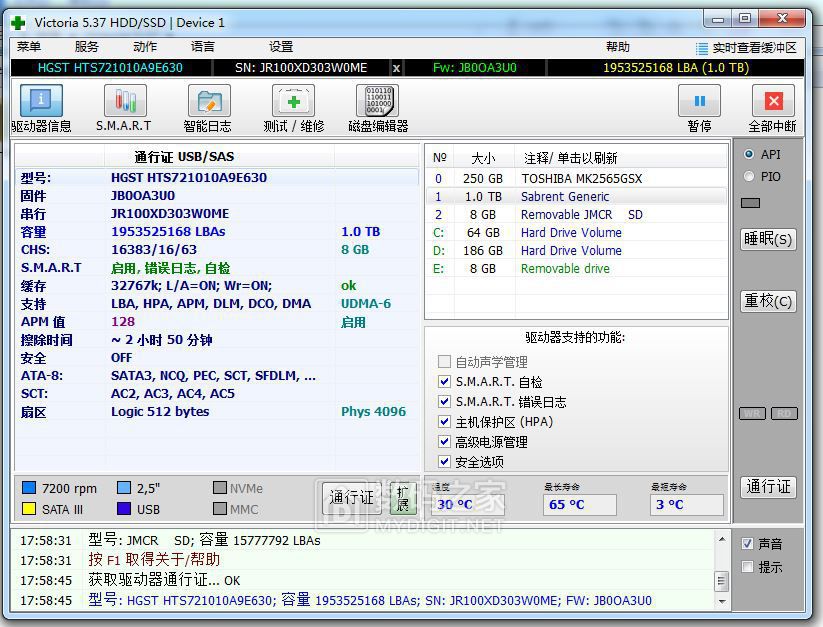This screenshot has height=627, width=823.
Task: Open the 智能日志 smart logs icon
Action: (209, 101)
